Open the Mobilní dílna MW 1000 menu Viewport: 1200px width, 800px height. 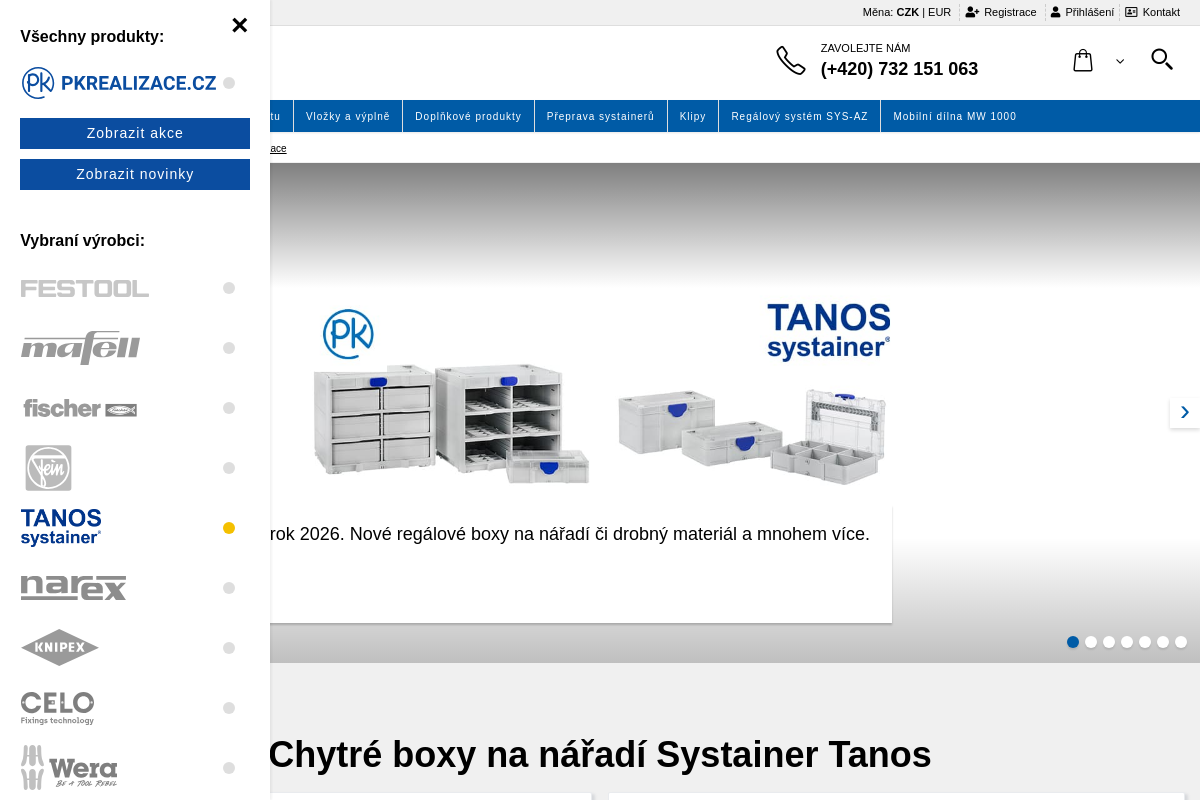(x=955, y=116)
